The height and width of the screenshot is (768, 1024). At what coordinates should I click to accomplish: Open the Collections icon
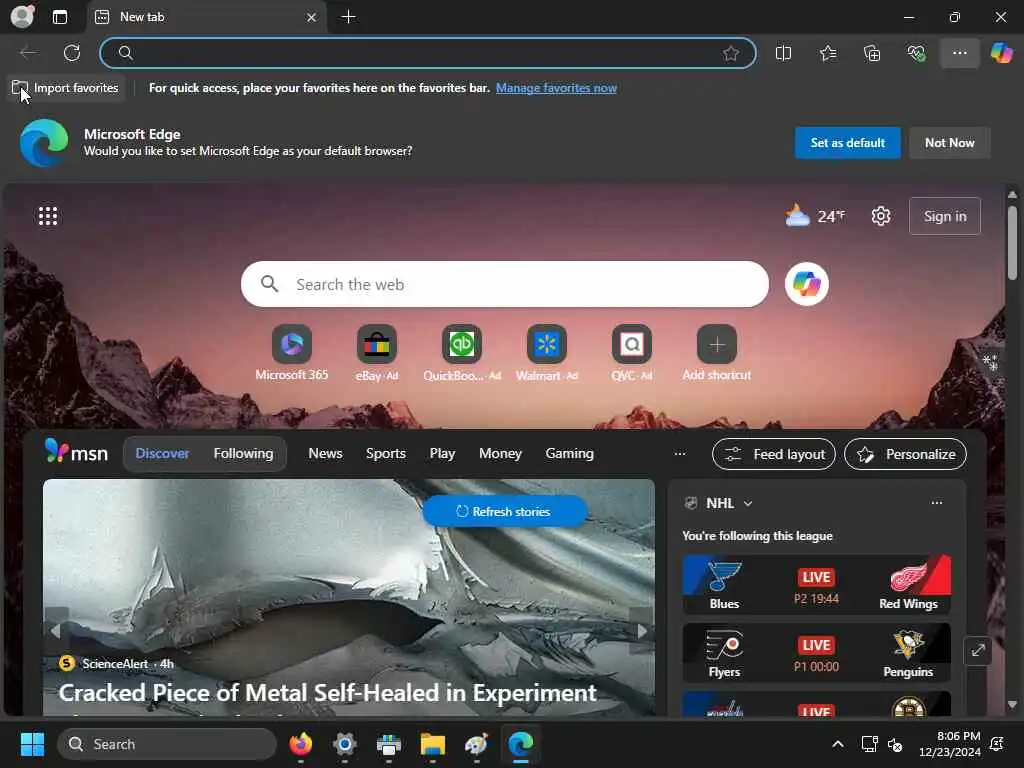872,53
